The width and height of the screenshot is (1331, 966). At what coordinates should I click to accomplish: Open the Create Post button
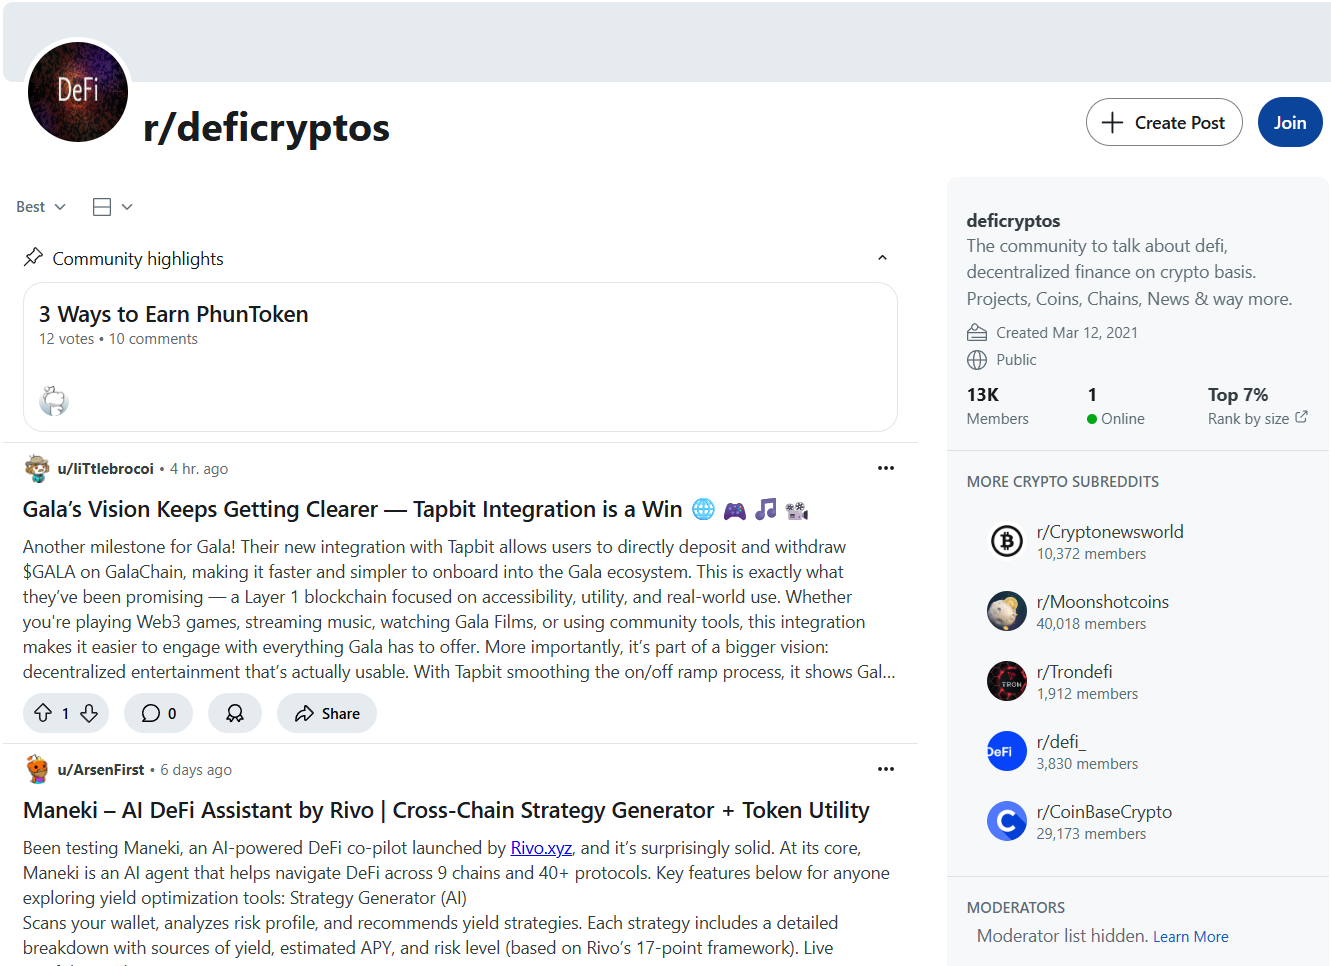click(x=1164, y=122)
